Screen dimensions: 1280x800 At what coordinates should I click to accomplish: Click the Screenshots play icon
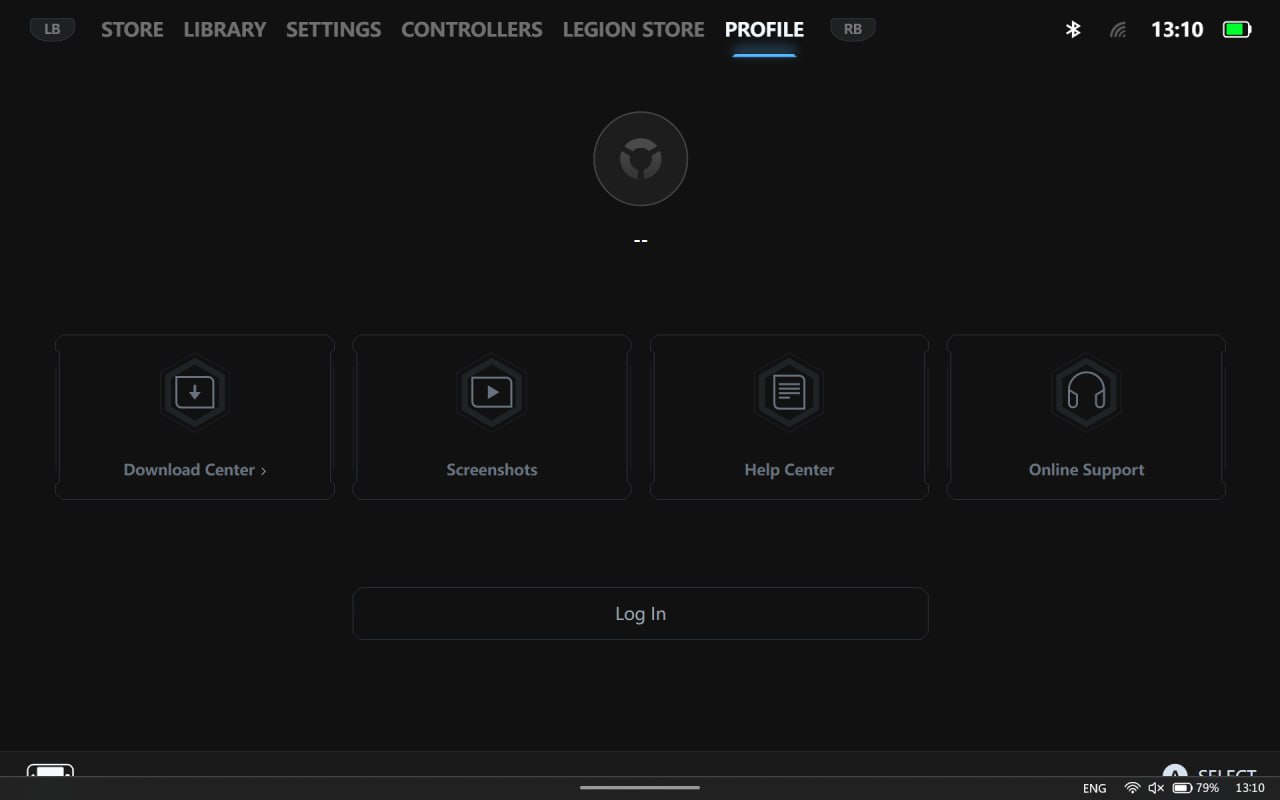point(492,392)
